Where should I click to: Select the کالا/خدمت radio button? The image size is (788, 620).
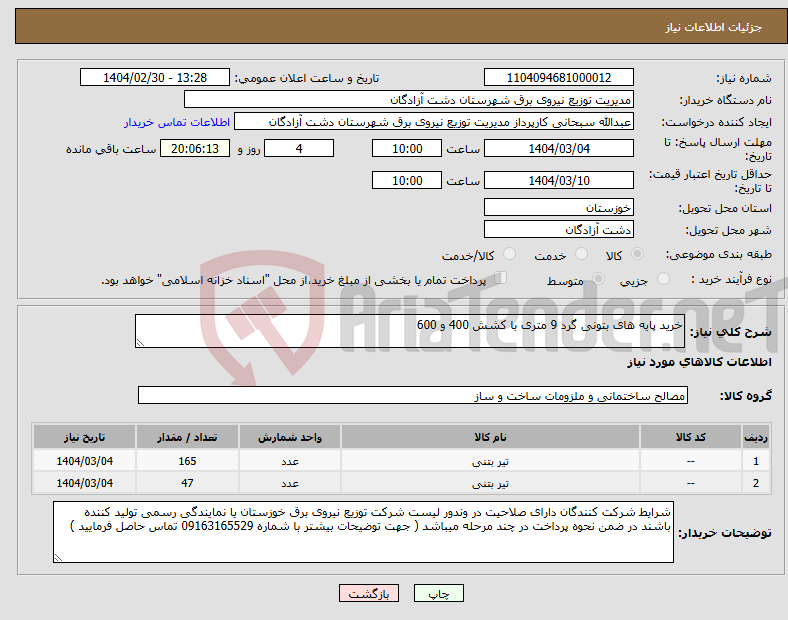coord(510,254)
